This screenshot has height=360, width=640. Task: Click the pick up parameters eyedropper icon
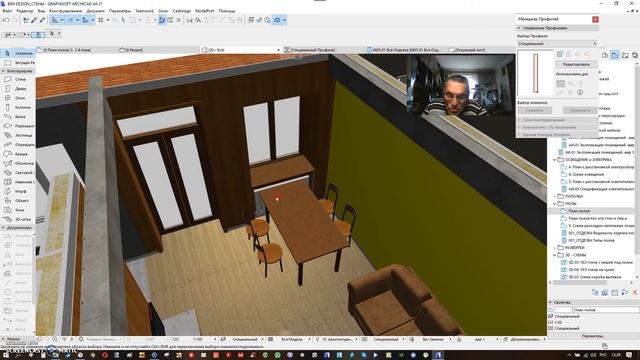click(x=34, y=20)
